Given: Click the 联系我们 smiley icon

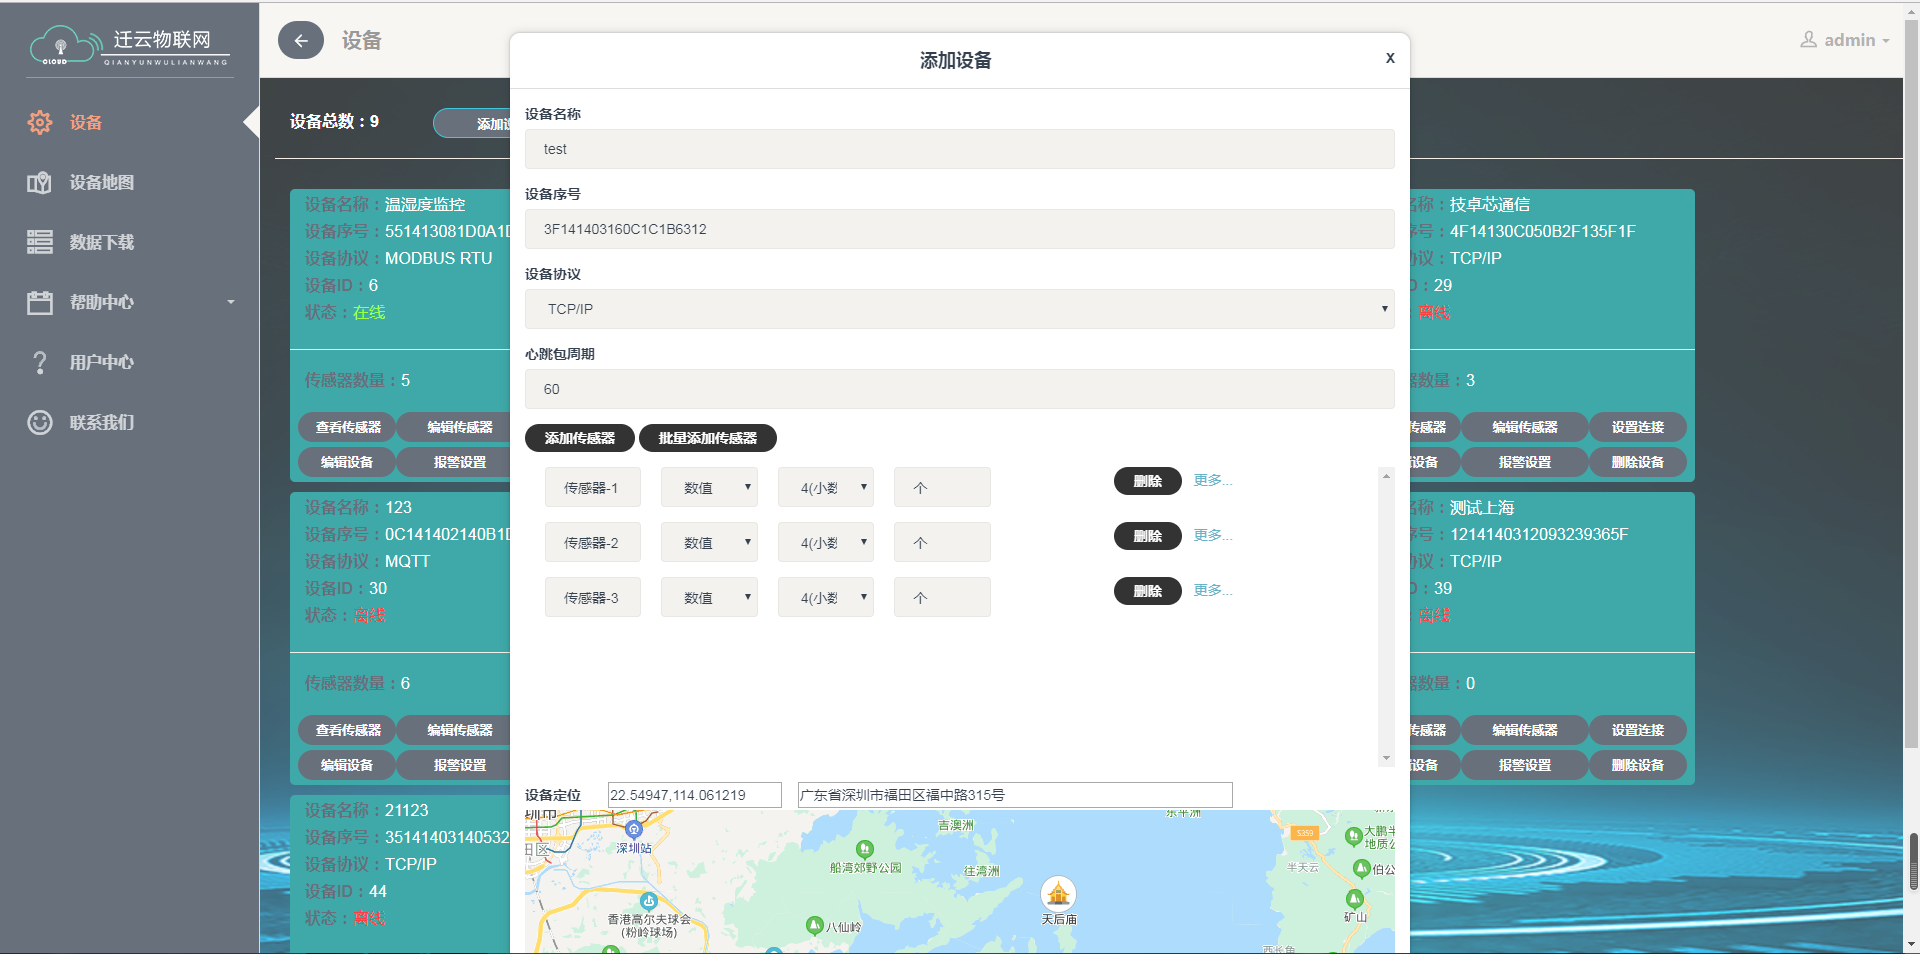Looking at the screenshot, I should click(x=40, y=422).
